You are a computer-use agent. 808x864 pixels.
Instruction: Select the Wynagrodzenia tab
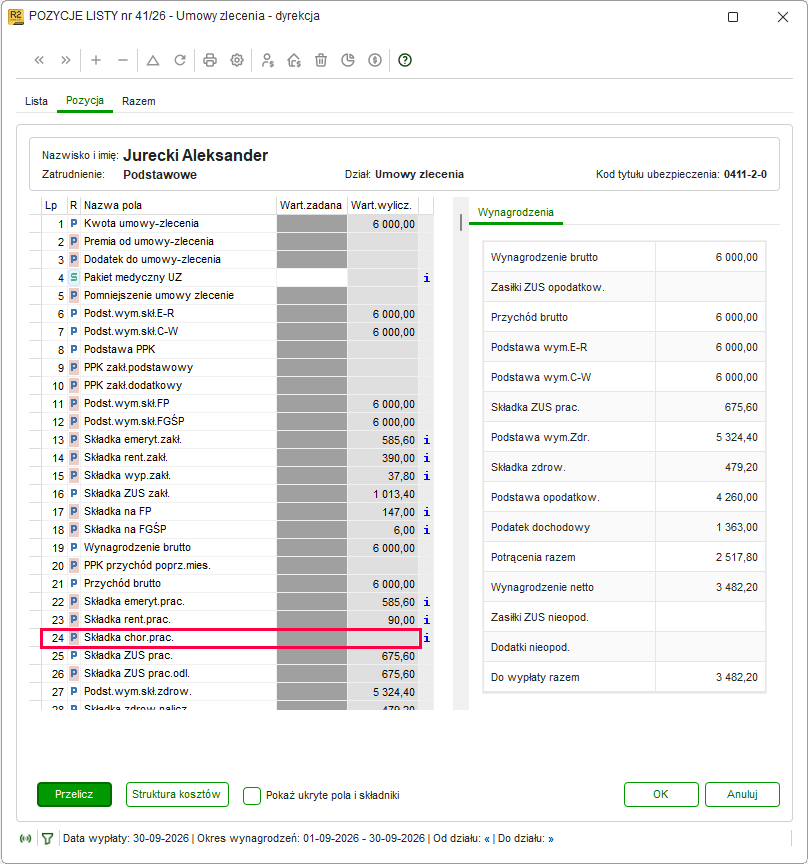516,212
